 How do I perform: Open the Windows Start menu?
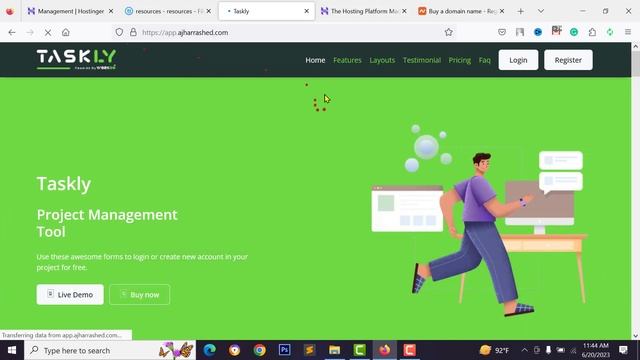(x=12, y=350)
